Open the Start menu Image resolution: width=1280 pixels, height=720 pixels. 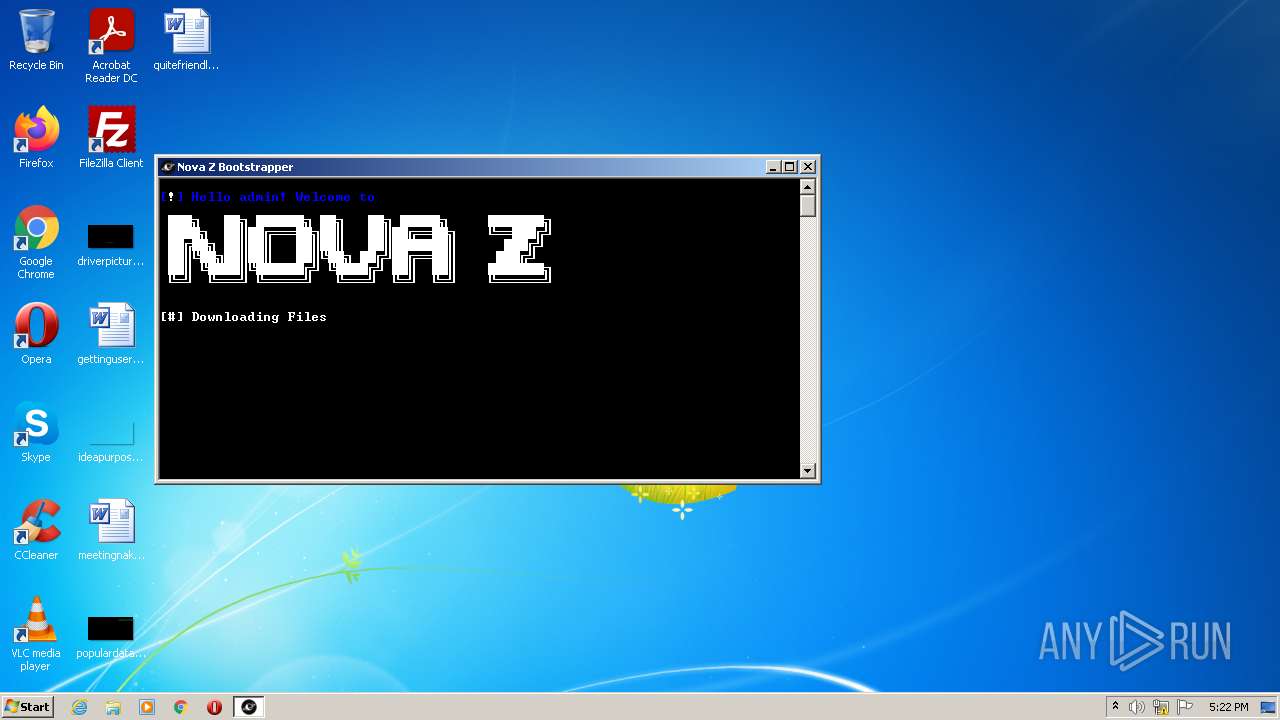[x=27, y=706]
